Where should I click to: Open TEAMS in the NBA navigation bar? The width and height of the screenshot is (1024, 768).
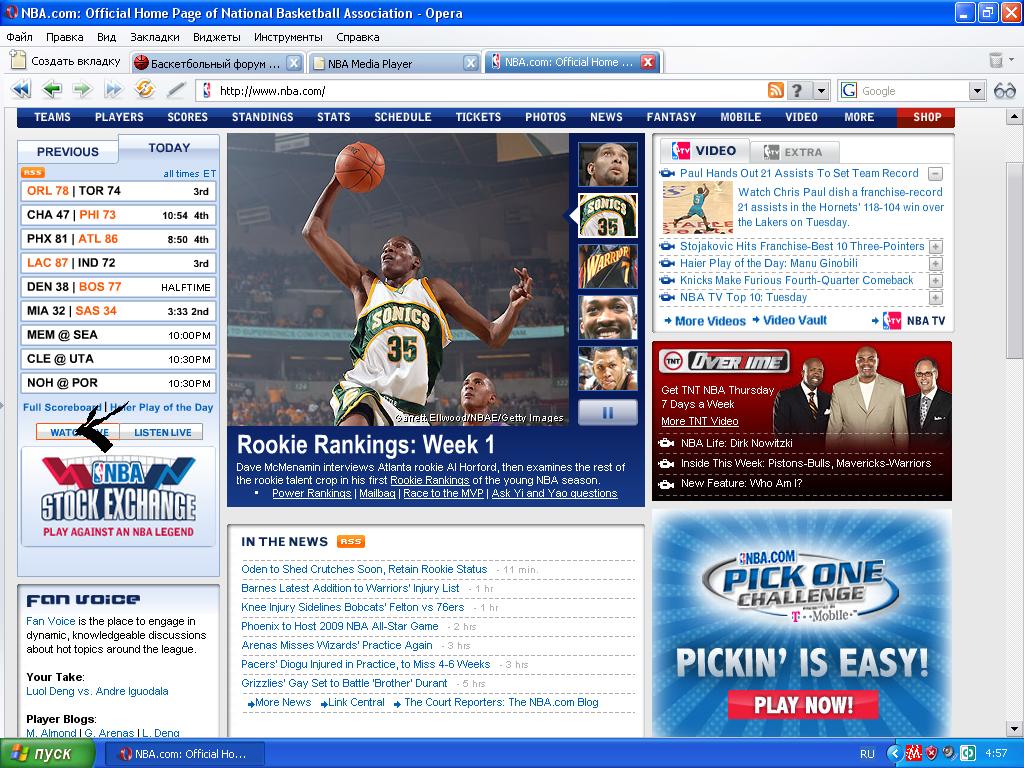(52, 117)
